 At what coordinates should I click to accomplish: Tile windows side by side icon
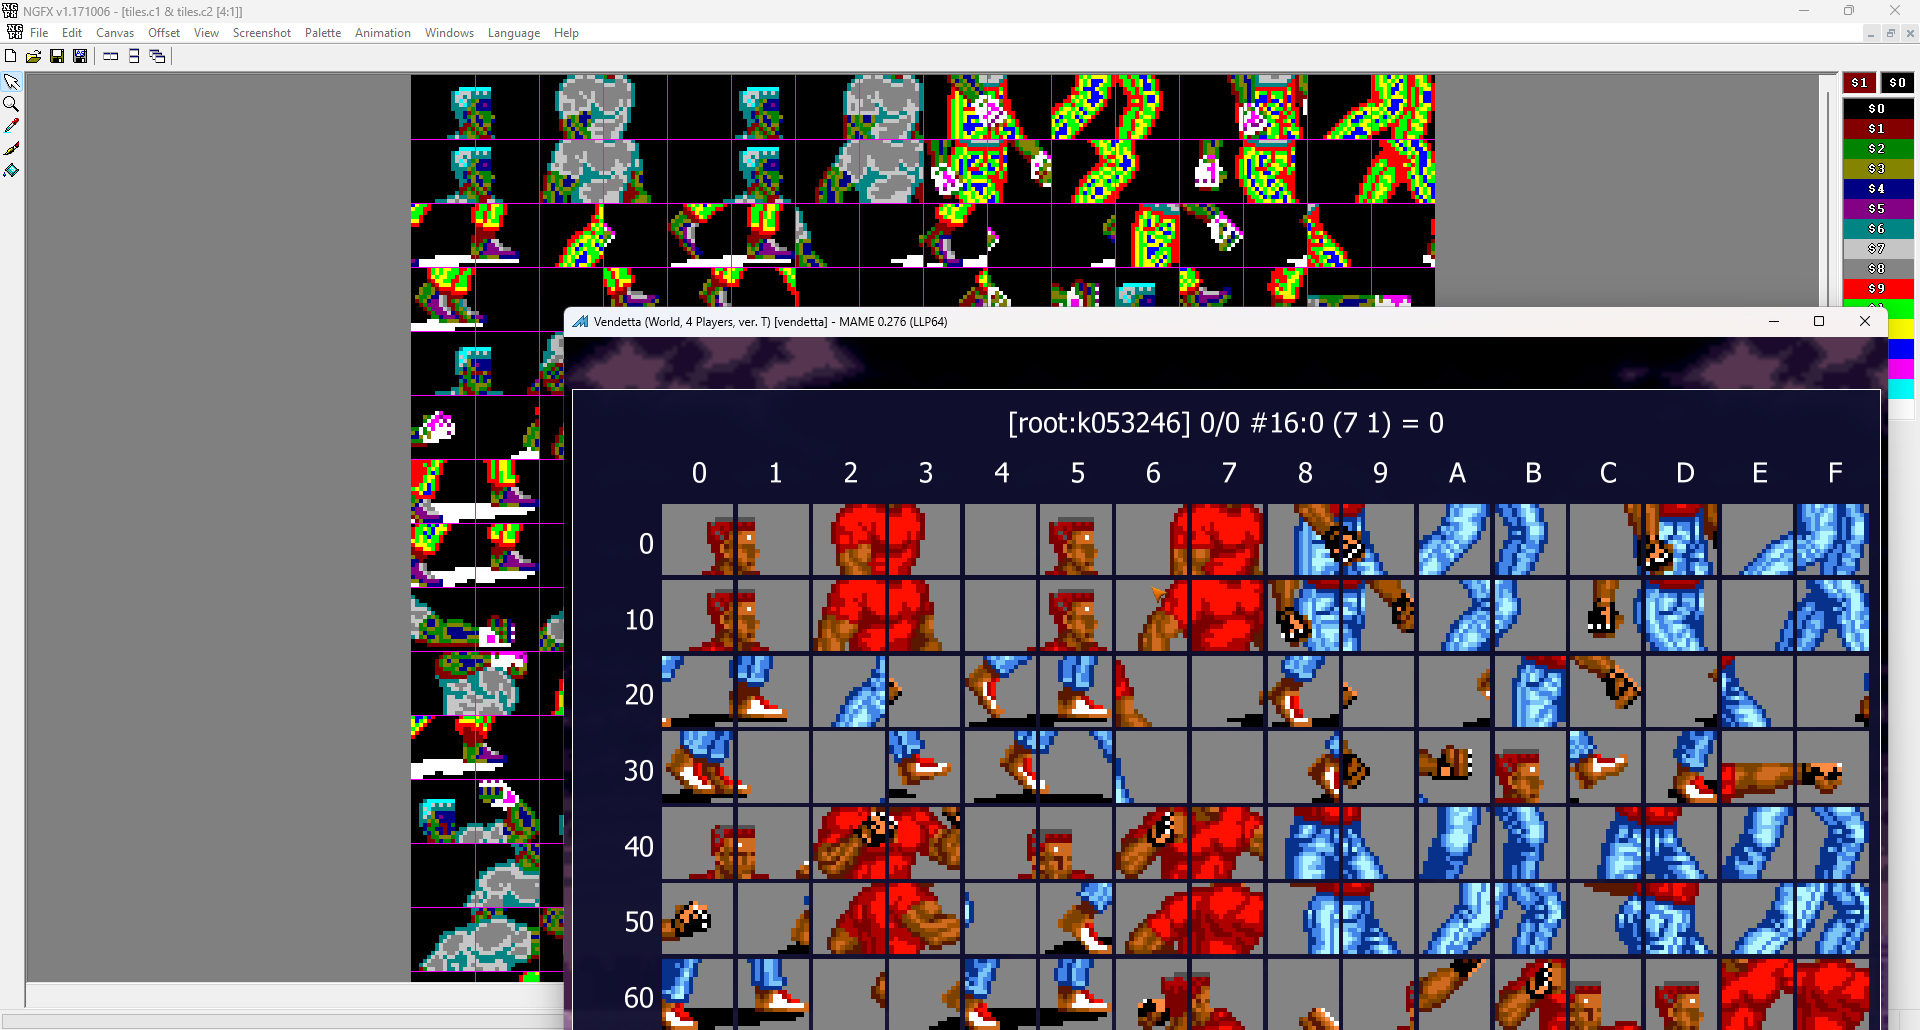(111, 56)
